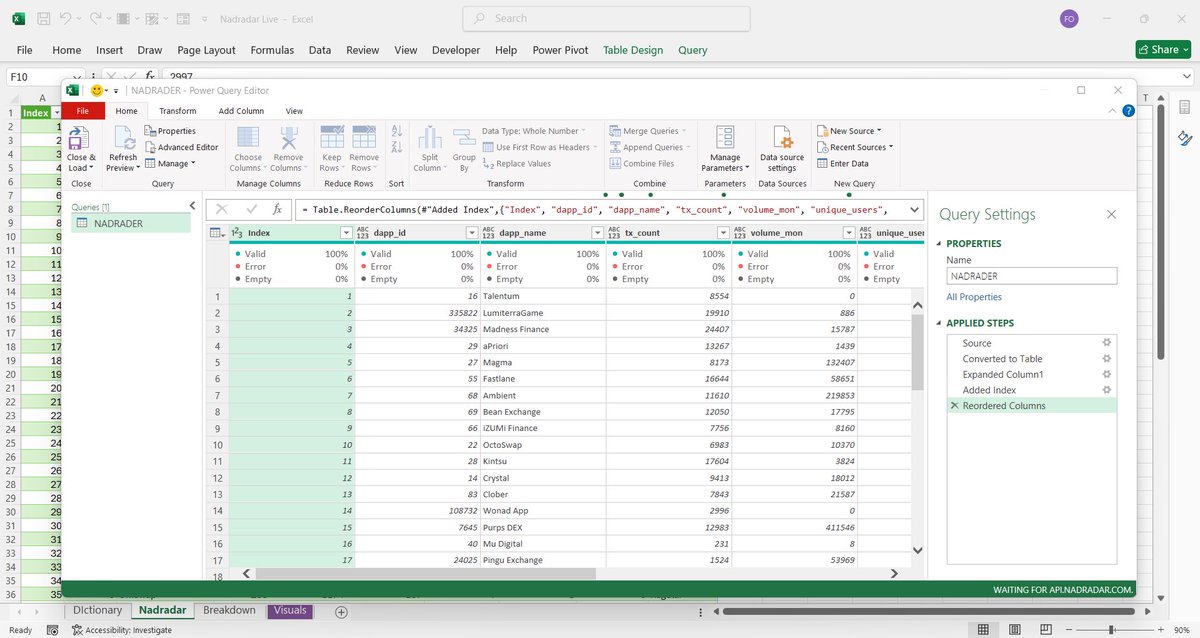Click the All Properties link
Screen dimensions: 1200x638
(x=974, y=297)
